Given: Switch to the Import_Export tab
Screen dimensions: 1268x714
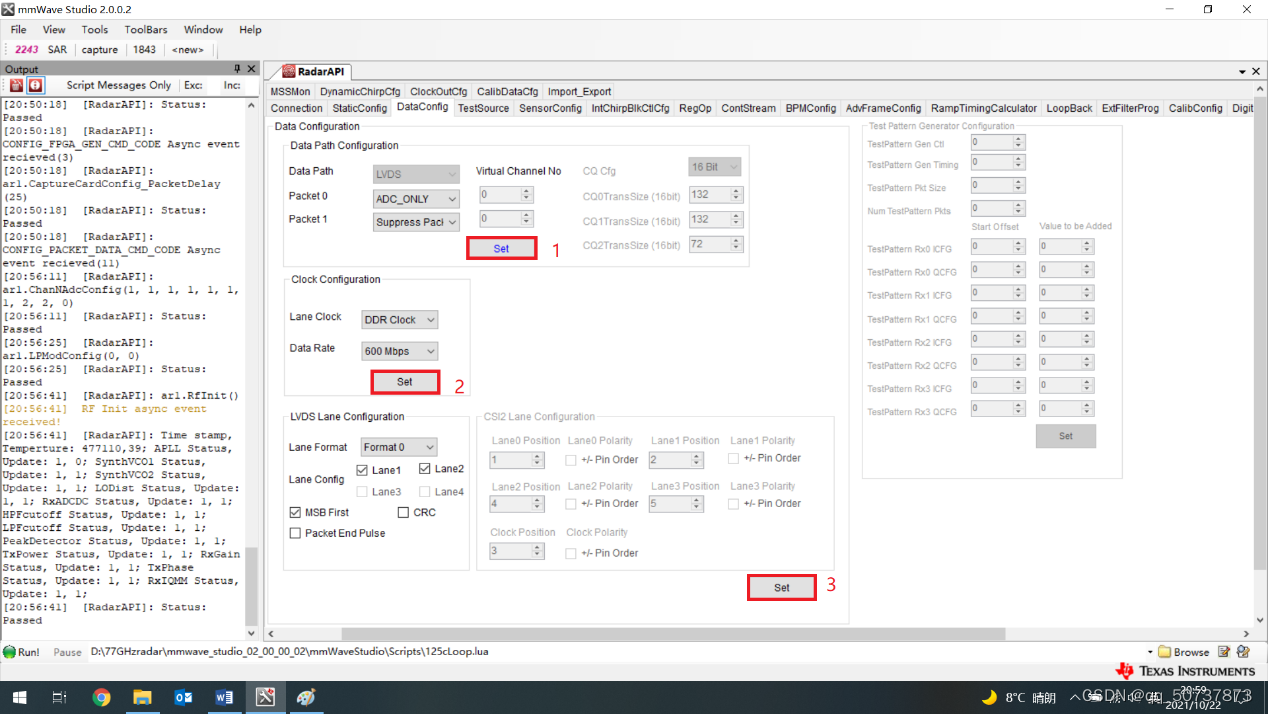Looking at the screenshot, I should tap(579, 91).
